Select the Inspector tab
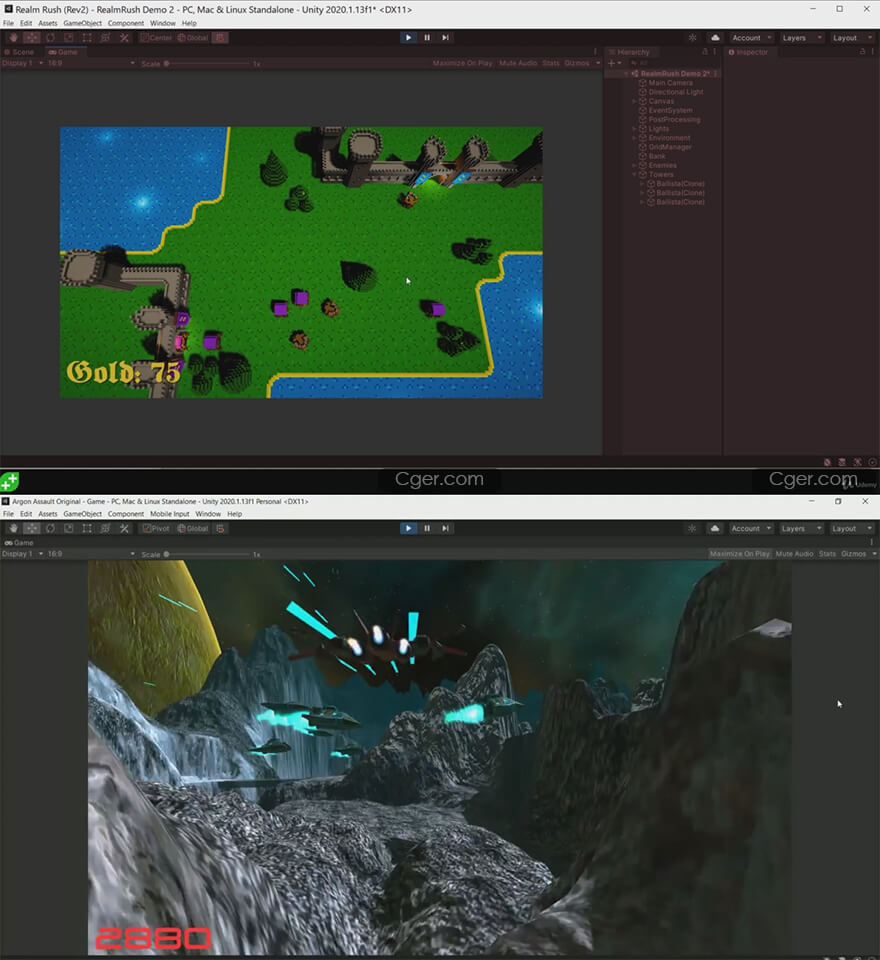This screenshot has height=960, width=880. click(x=748, y=52)
